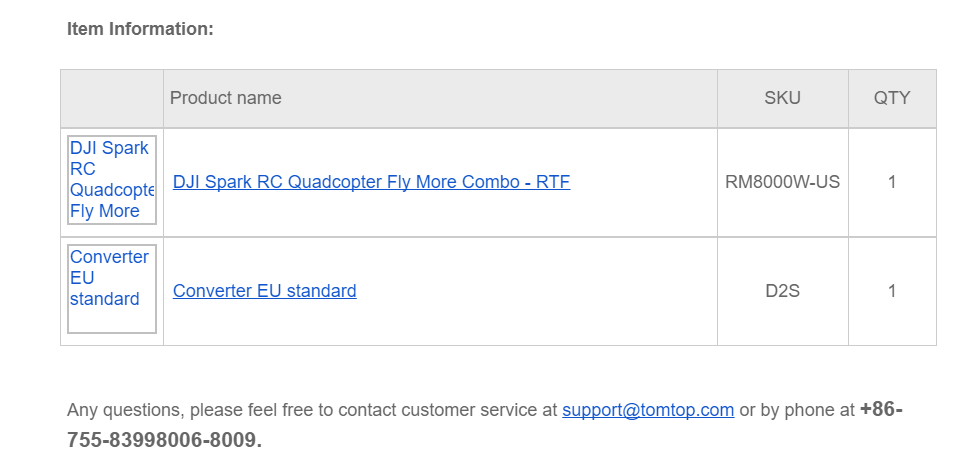This screenshot has height=463, width=963.
Task: Click the empty header cell above thumbnails
Action: [x=112, y=98]
